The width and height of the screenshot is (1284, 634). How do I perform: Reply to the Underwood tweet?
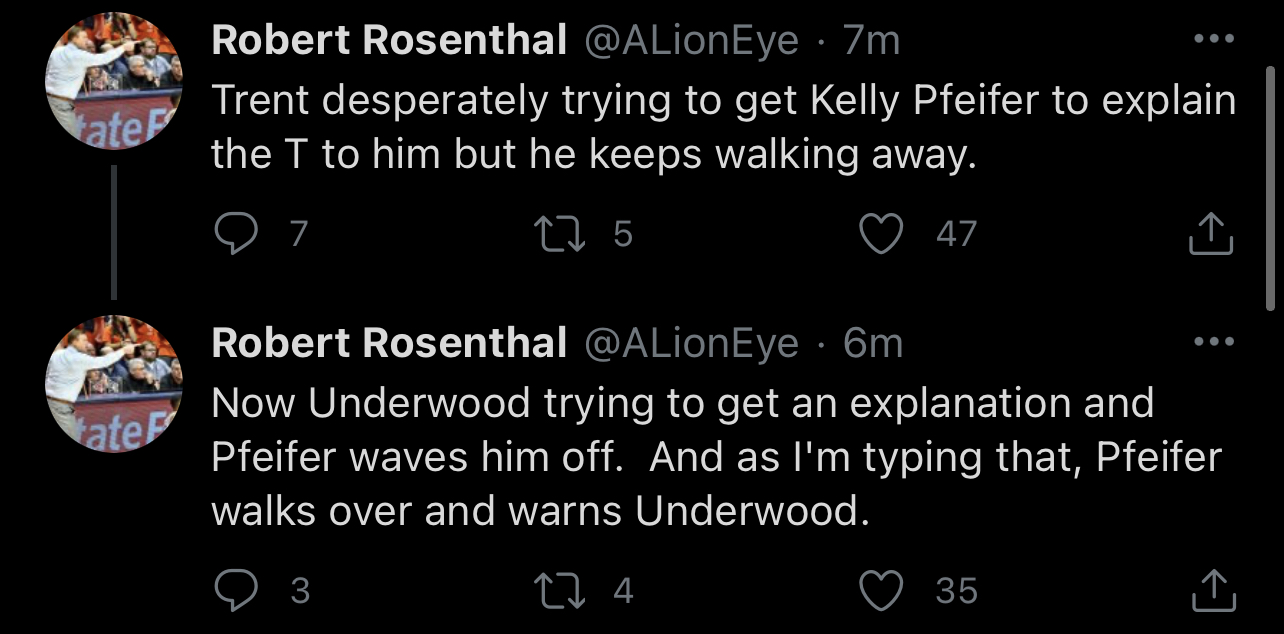pos(237,590)
